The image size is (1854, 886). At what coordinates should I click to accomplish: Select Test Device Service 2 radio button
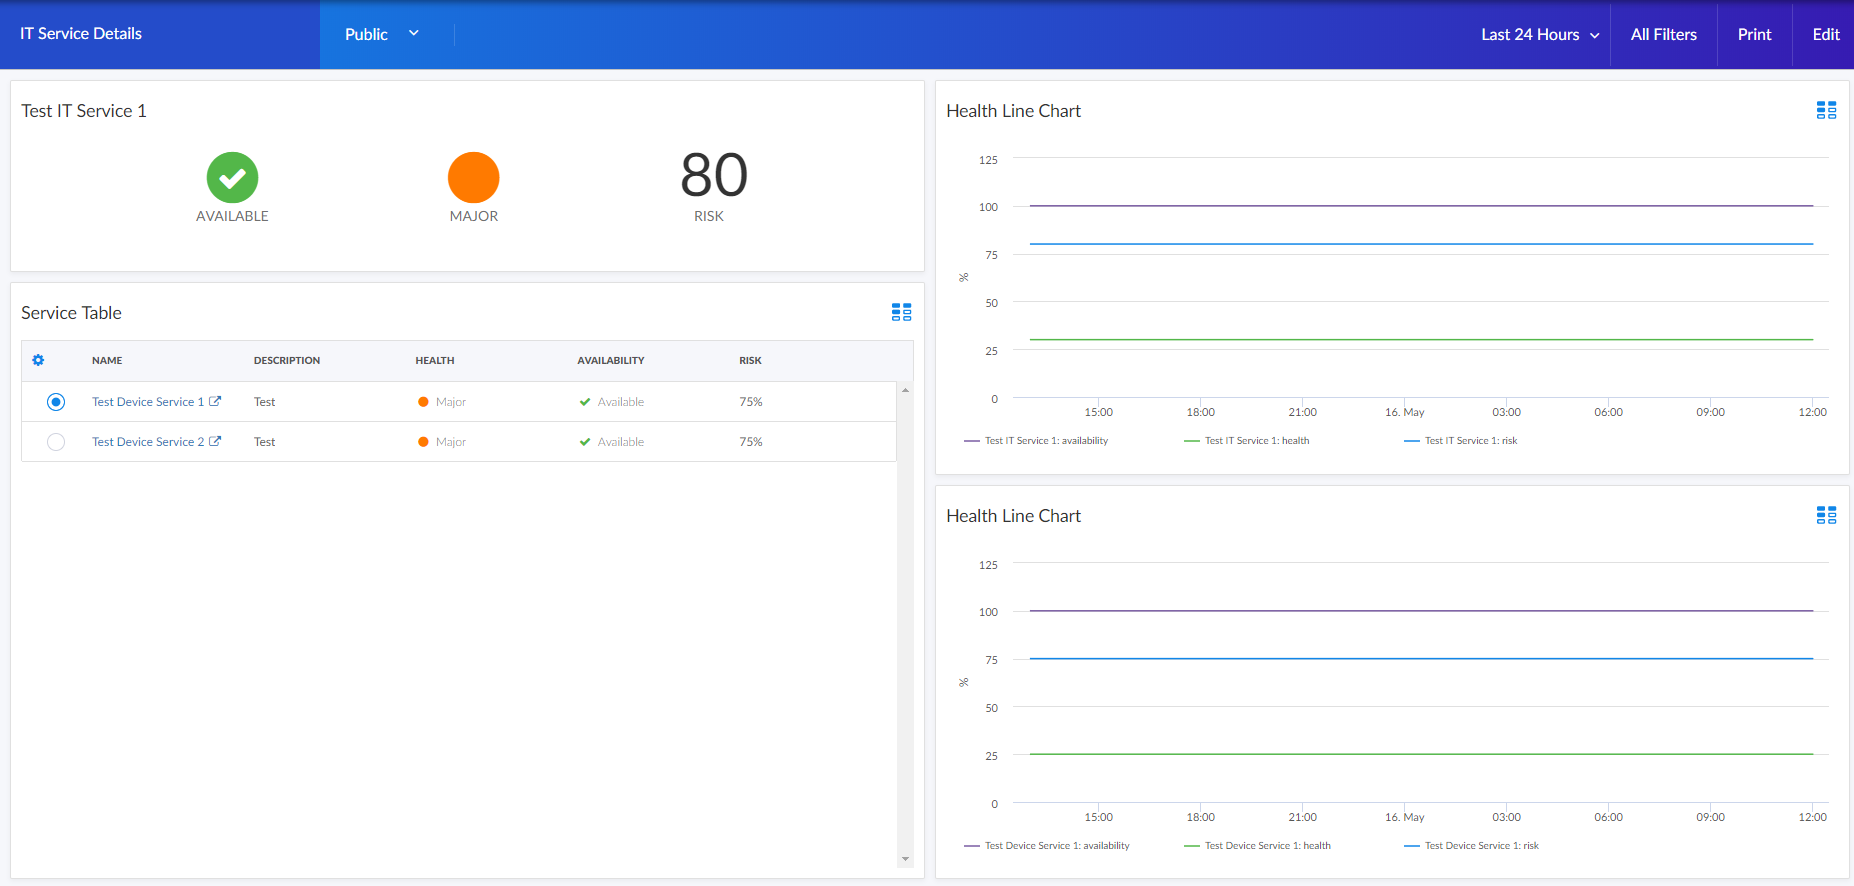click(x=56, y=442)
